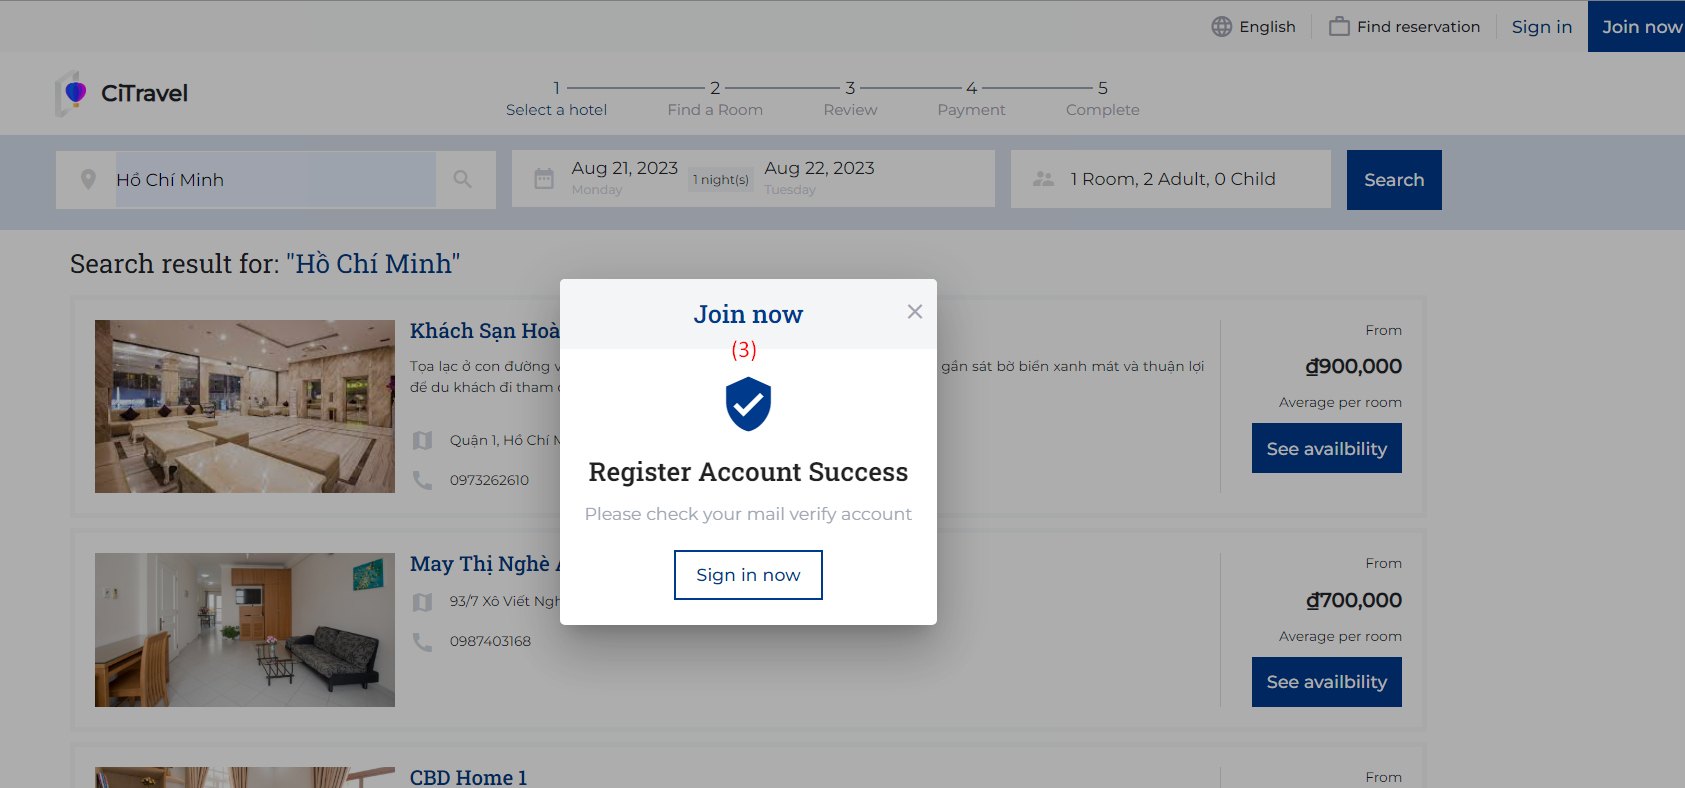Click the calendar icon beside Aug 21
Screen dimensions: 1685x788
[544, 179]
